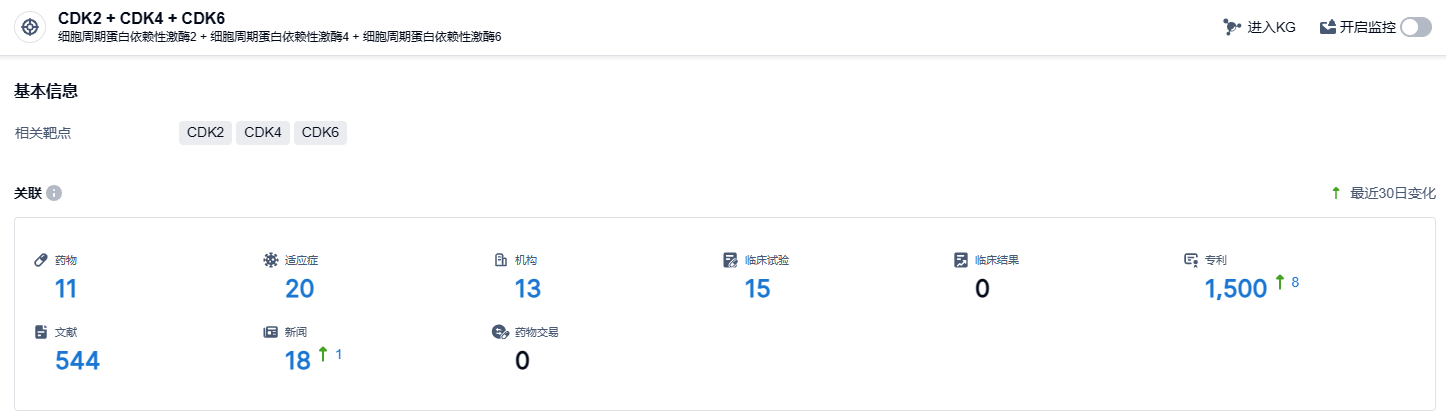This screenshot has height=416, width=1446.
Task: Click the monitoring icon beside 开启监控
Action: [x=1328, y=27]
